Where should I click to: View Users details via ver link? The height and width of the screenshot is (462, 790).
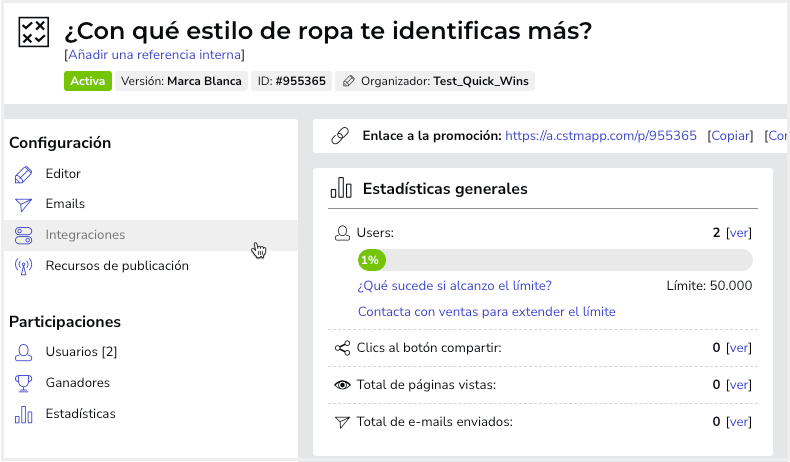tap(739, 233)
